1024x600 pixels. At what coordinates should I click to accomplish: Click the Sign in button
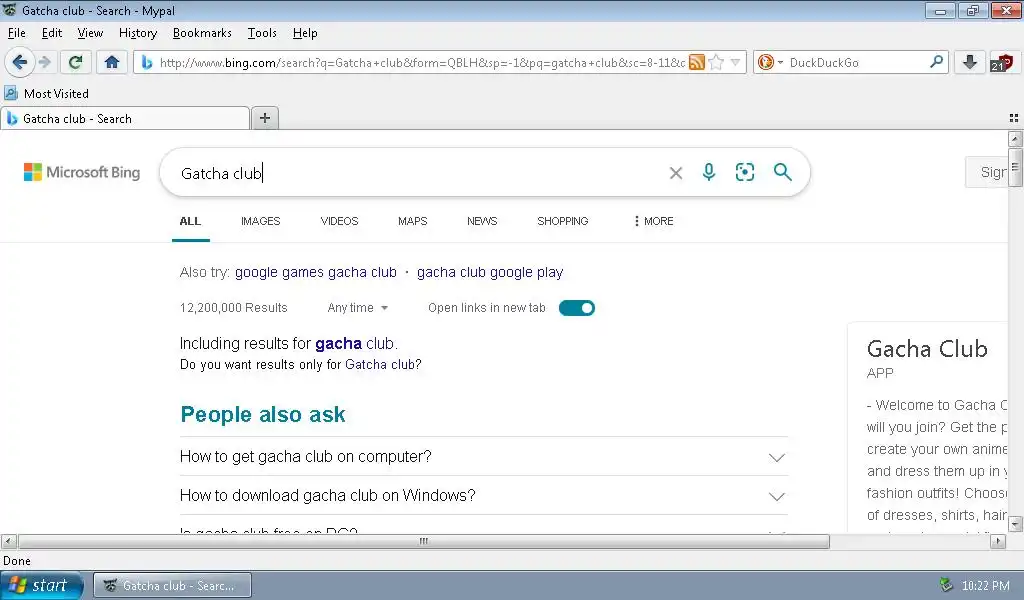[987, 172]
